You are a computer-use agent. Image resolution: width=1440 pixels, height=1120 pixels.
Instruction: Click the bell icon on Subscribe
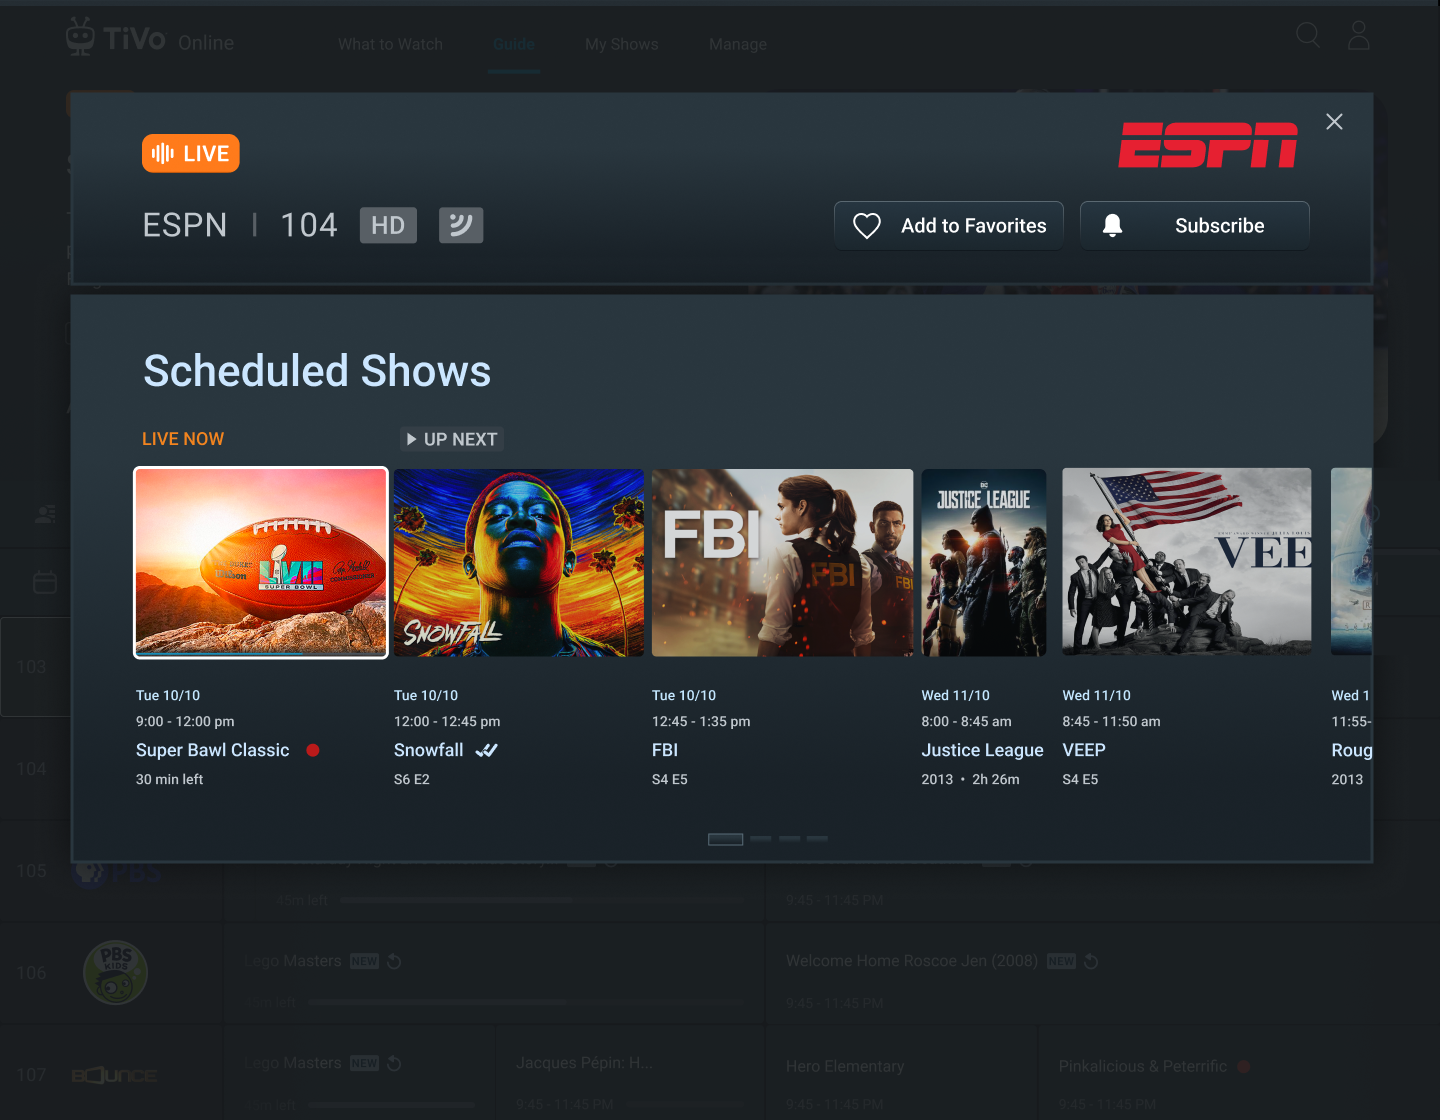pos(1112,226)
